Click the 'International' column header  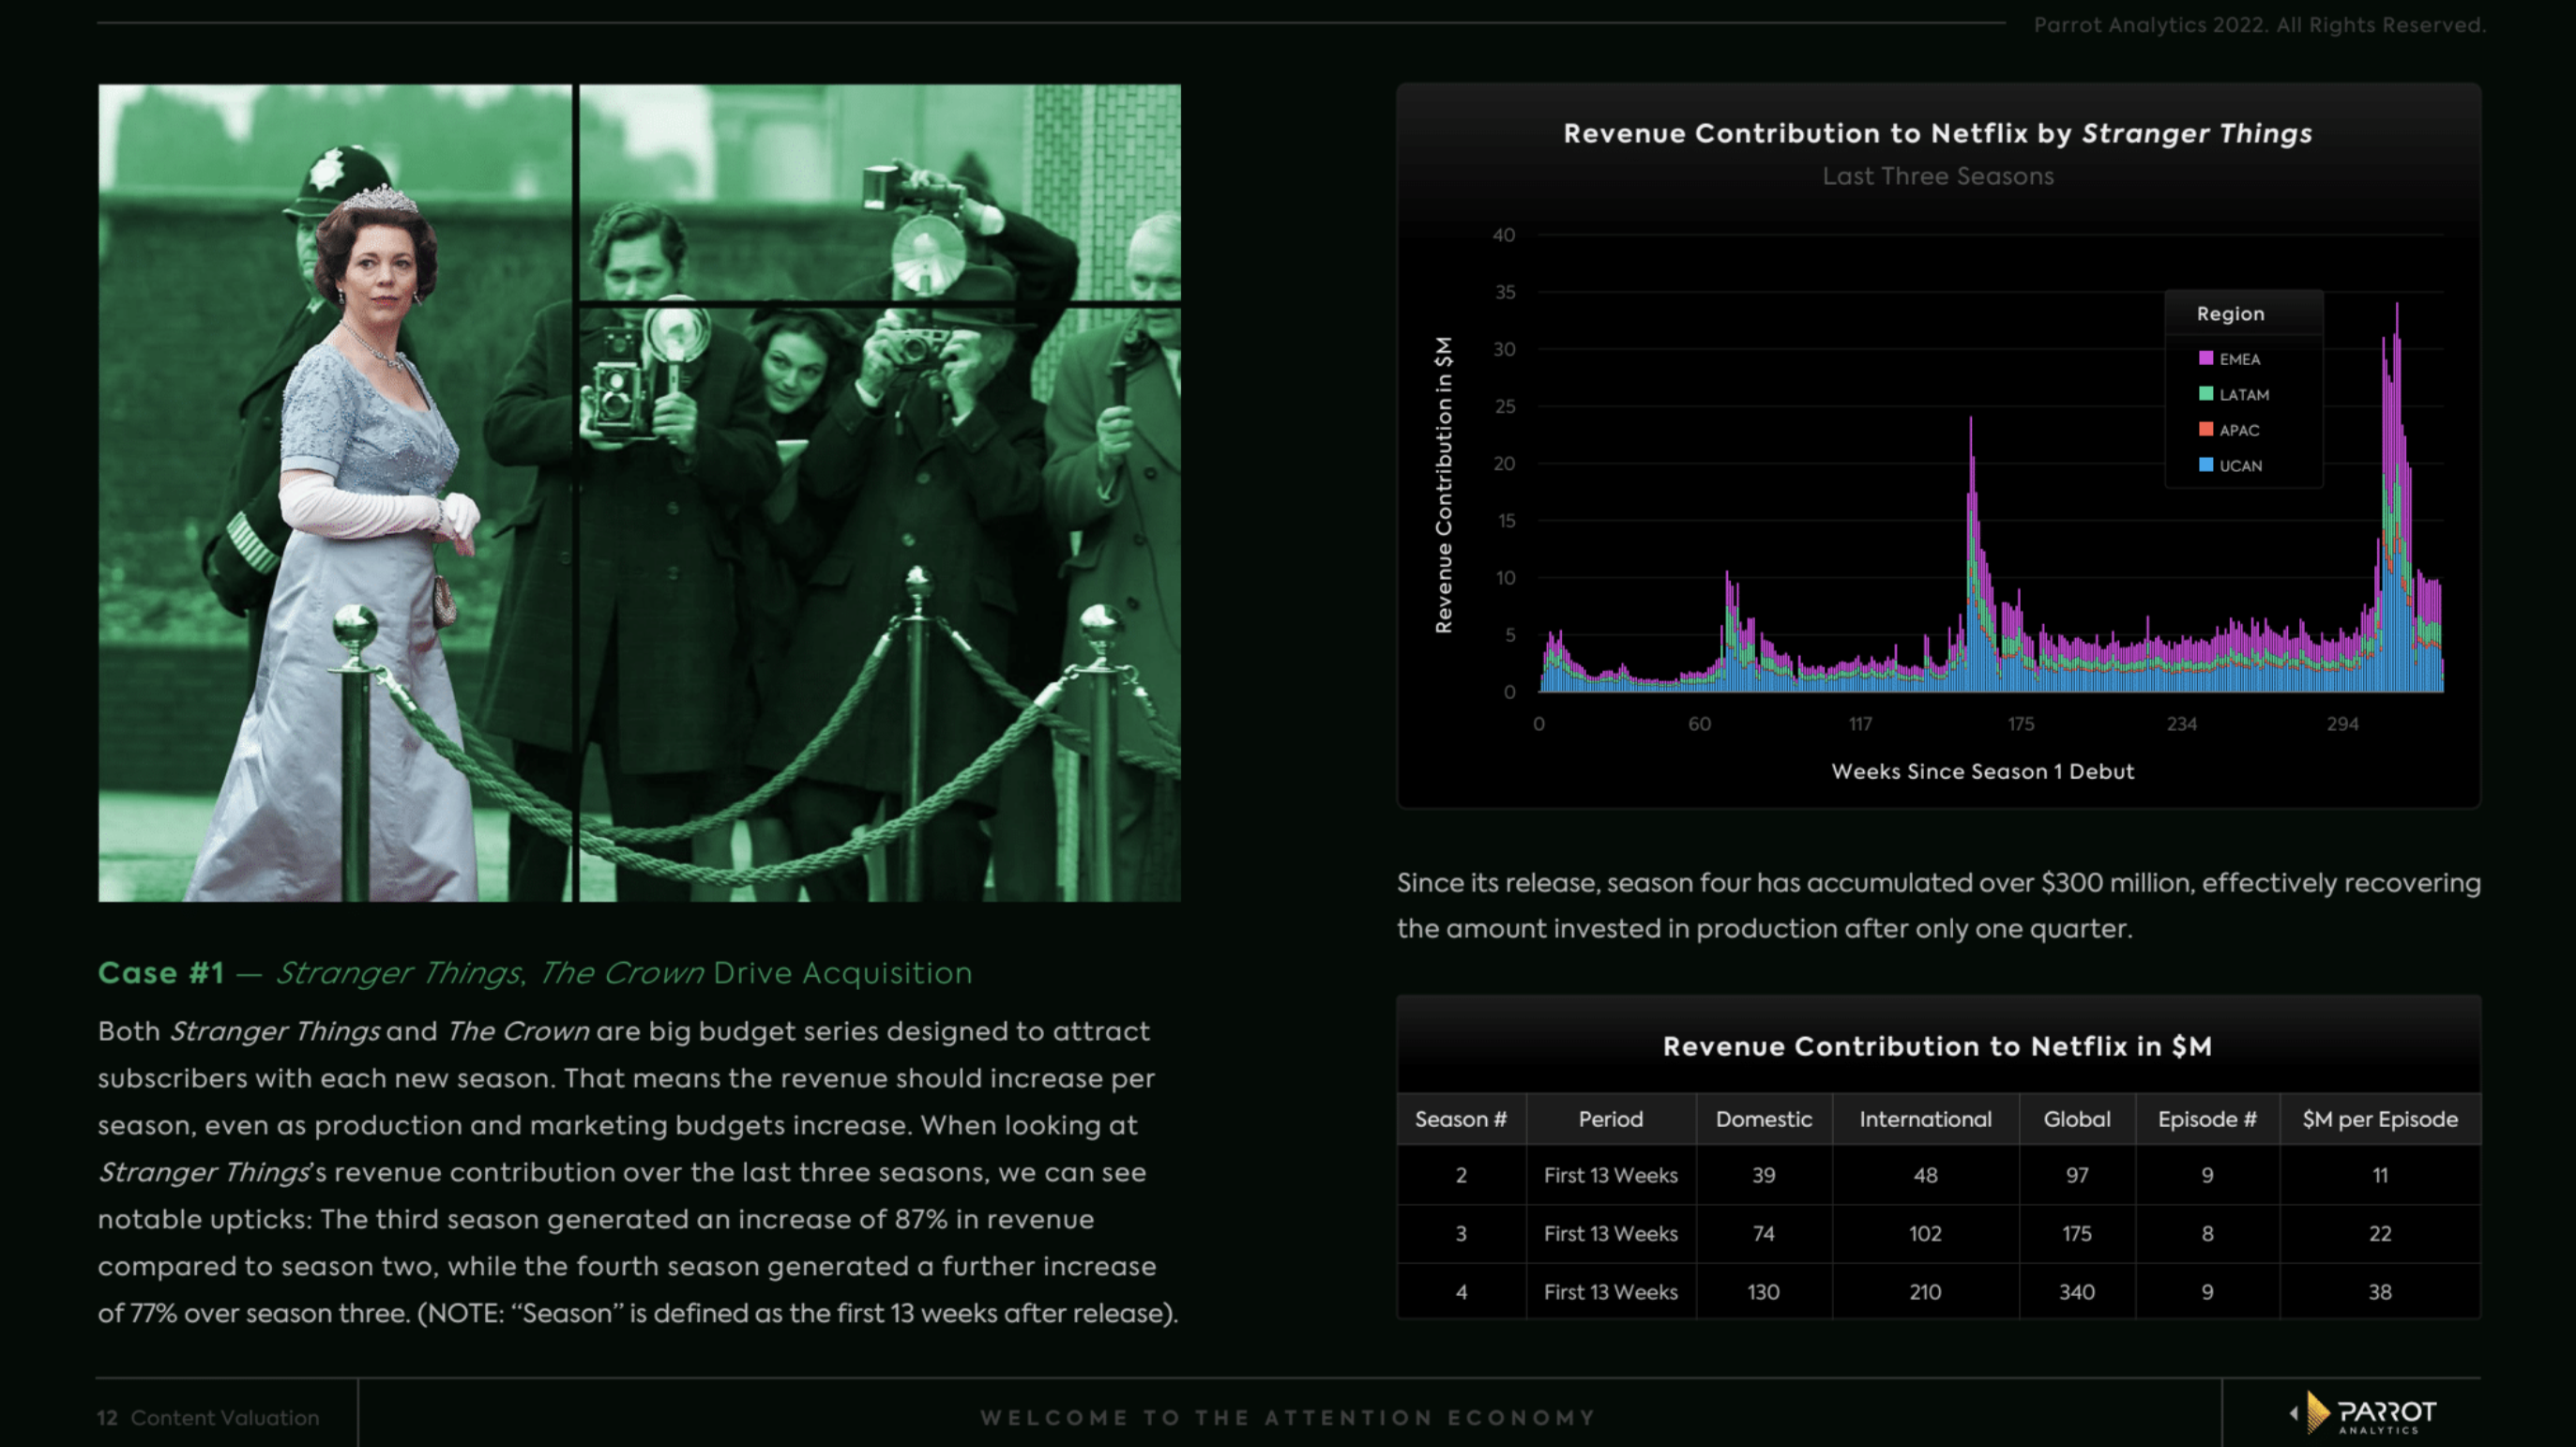pos(1925,1119)
